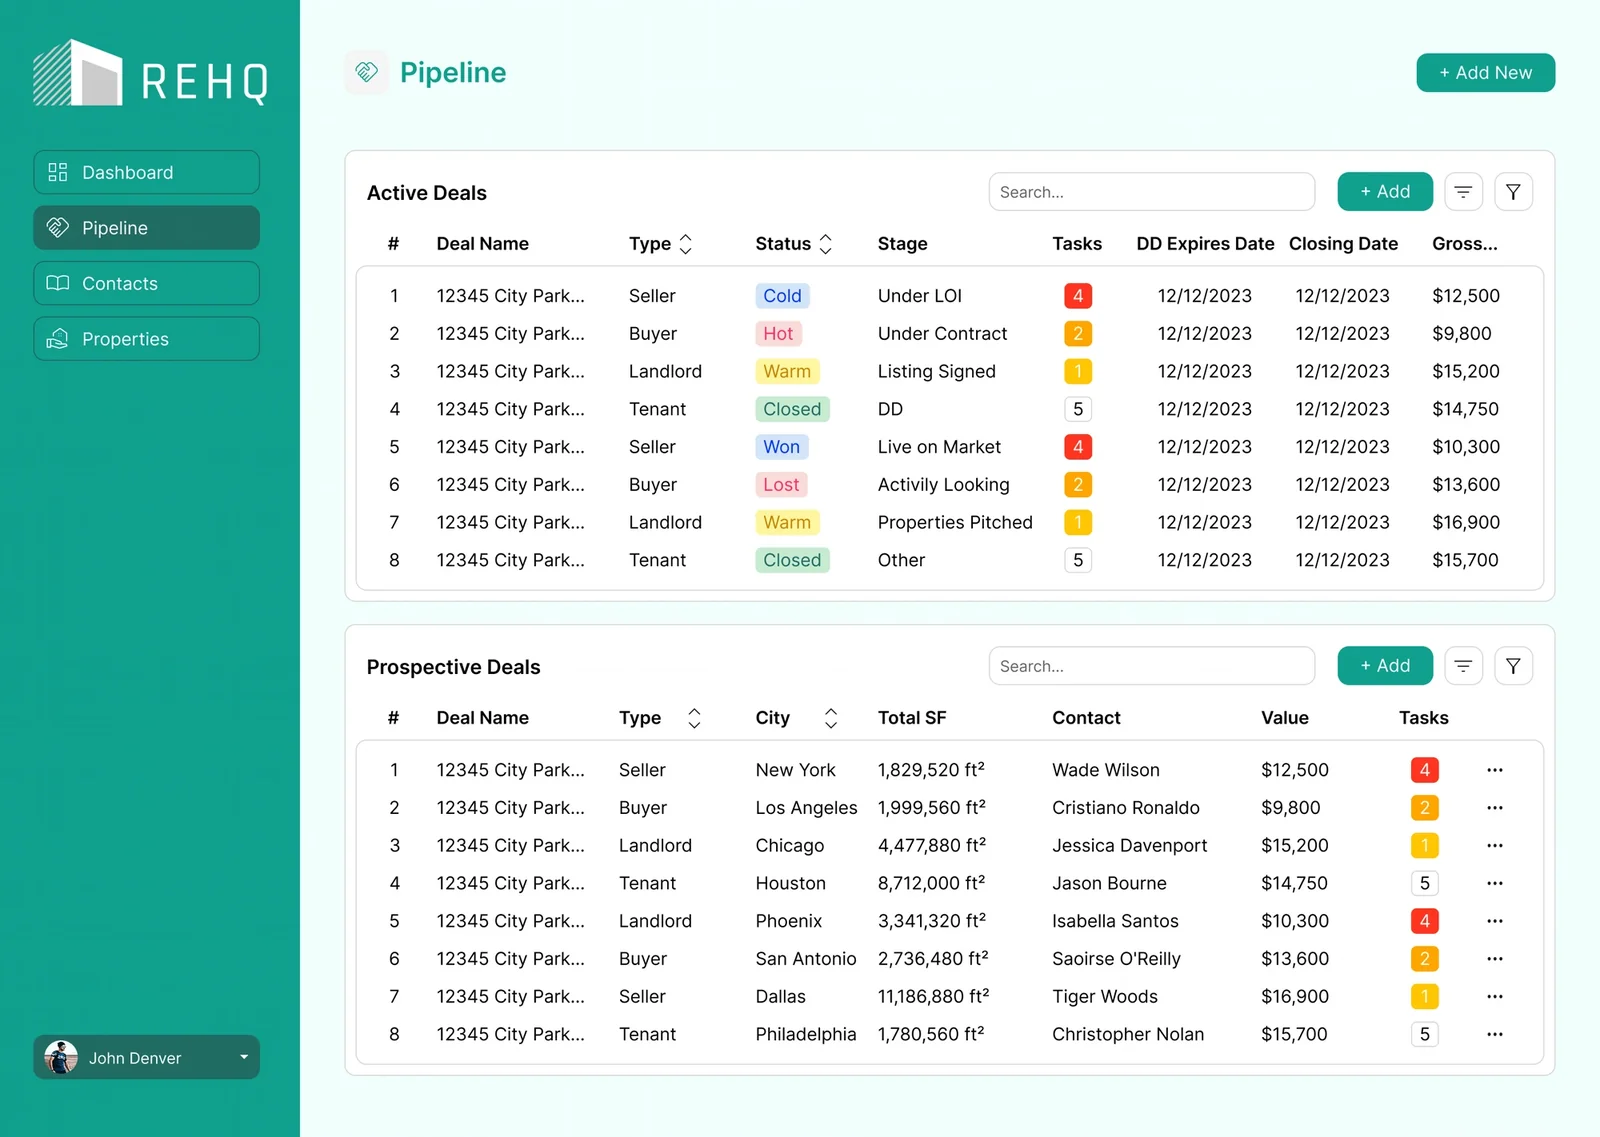Open the Prospective Deals sort lines icon

tap(1463, 666)
